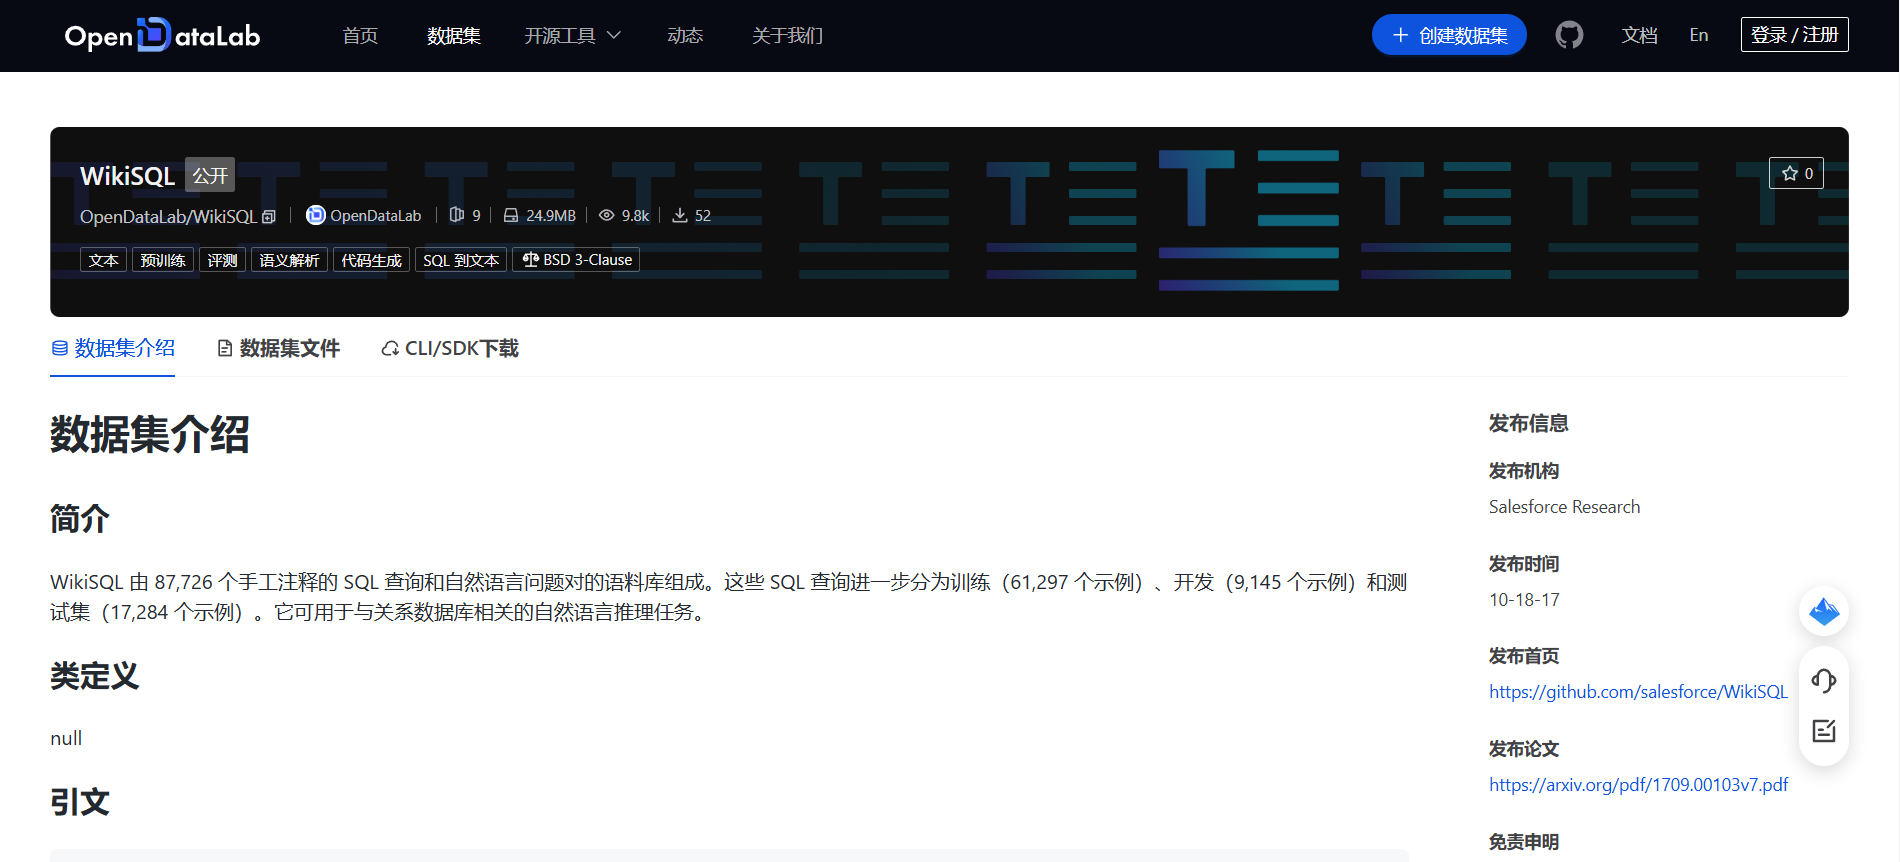
Task: Select the 数据集介绍 tab
Action: coord(113,348)
